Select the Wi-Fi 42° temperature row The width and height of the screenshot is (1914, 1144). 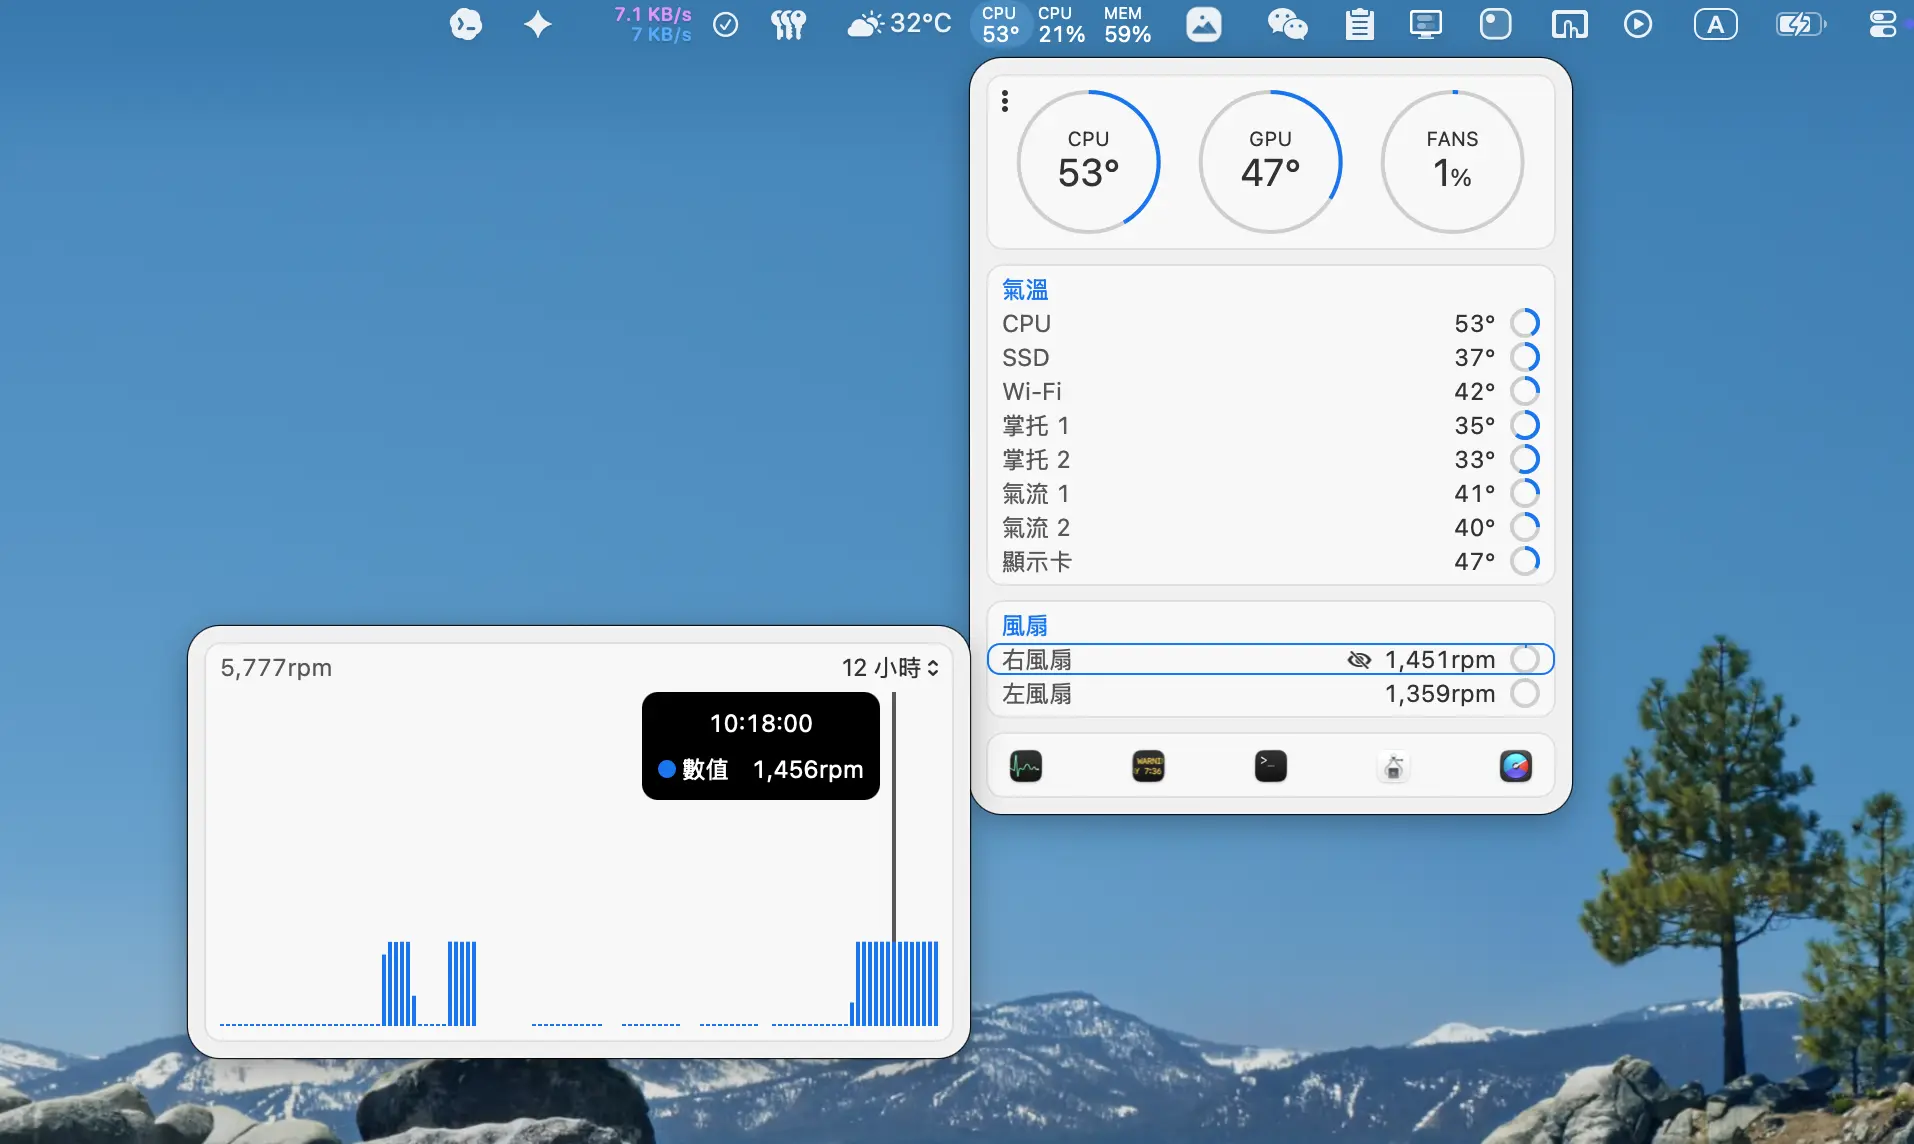coord(1271,392)
